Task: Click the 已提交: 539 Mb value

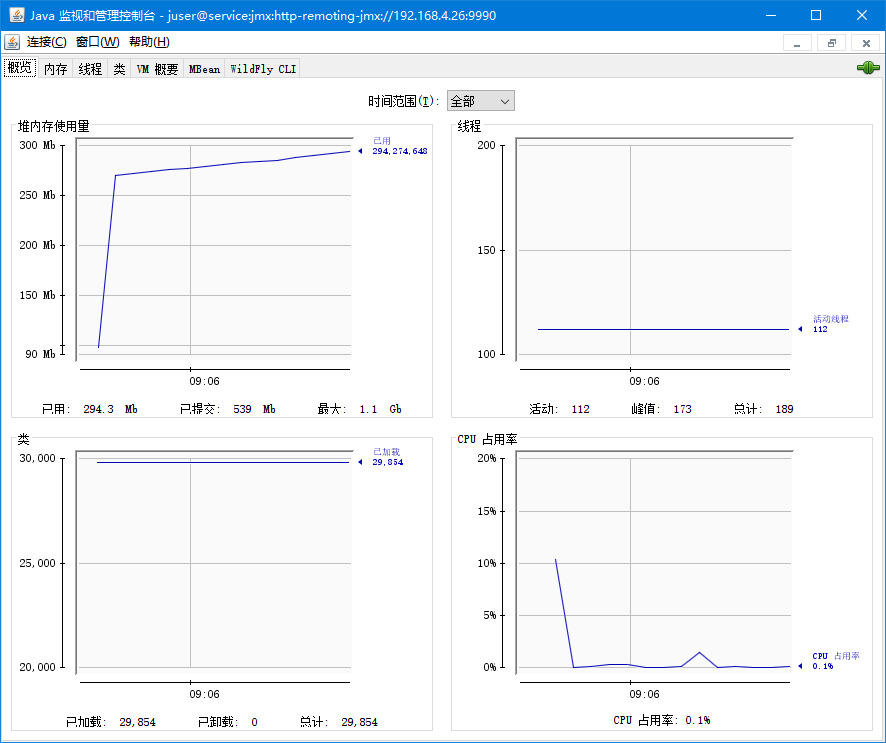Action: [228, 409]
